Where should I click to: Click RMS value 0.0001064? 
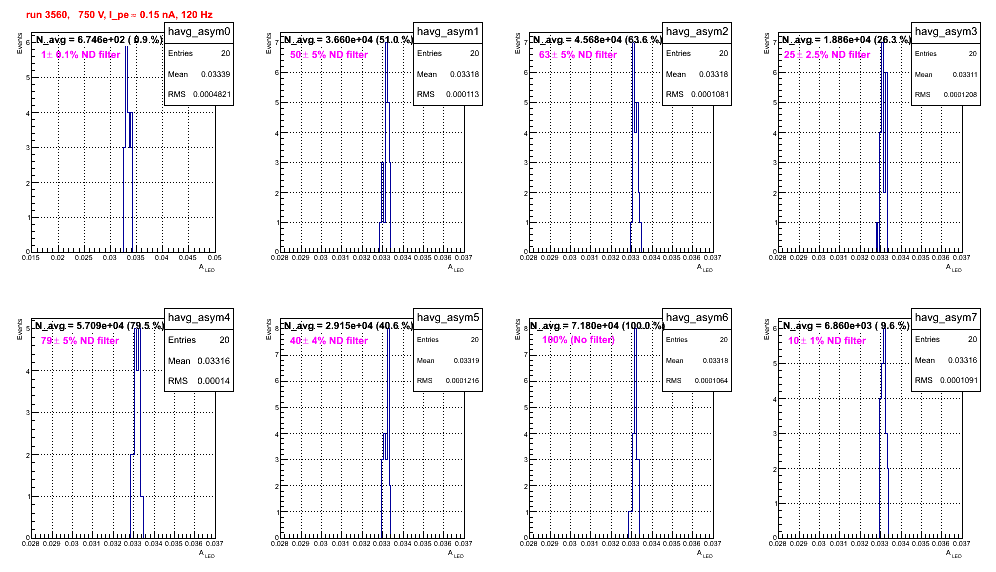point(711,381)
